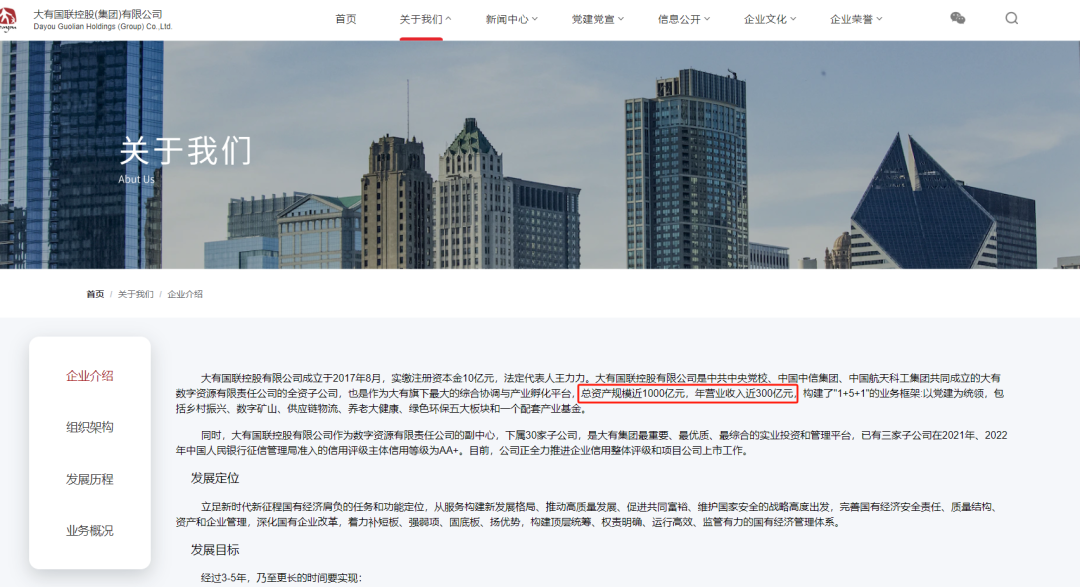This screenshot has height=587, width=1080.
Task: Select 业务概况 in the sidebar
Action: [90, 531]
